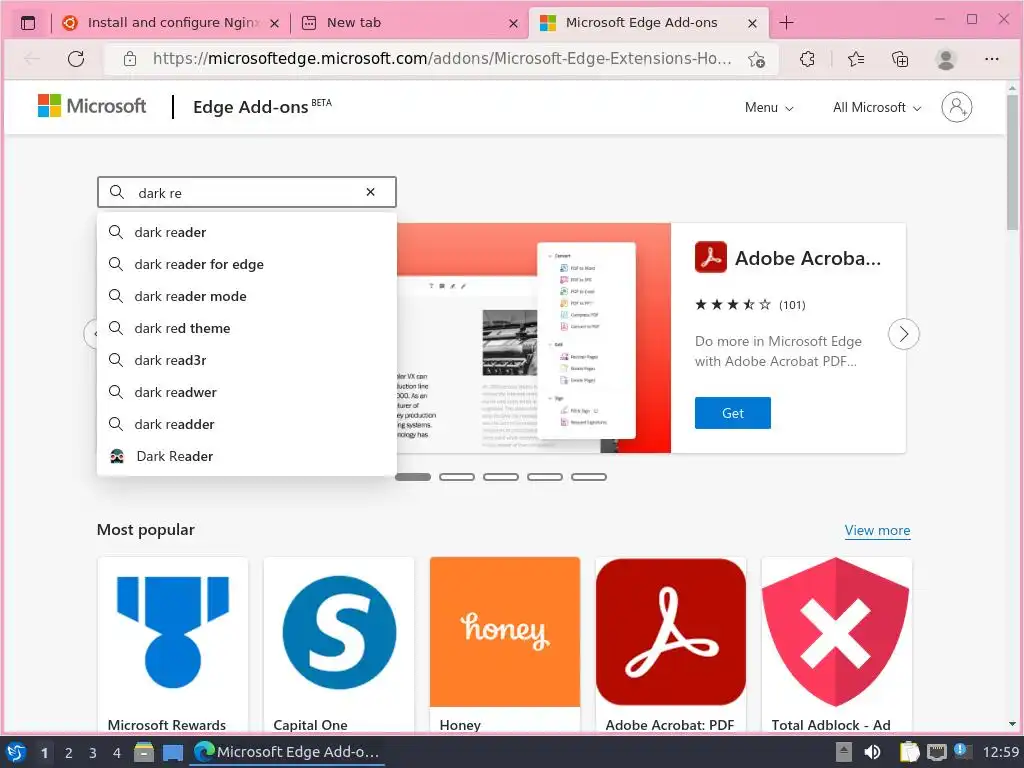Click in the address bar URL

pyautogui.click(x=442, y=59)
